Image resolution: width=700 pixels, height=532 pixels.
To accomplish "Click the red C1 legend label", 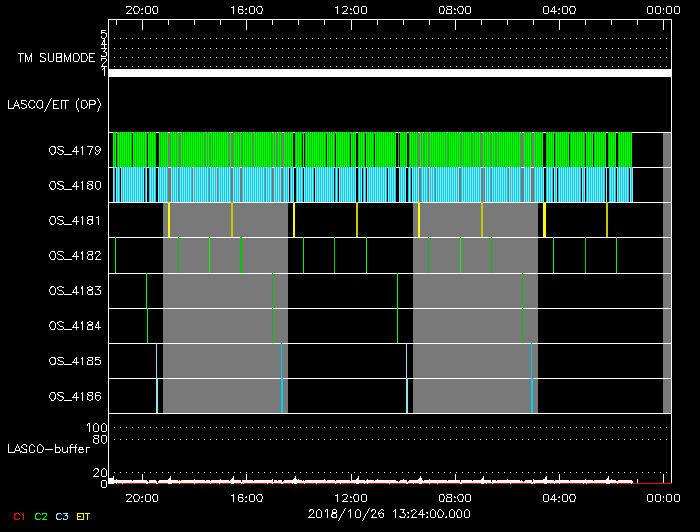I will [17, 515].
